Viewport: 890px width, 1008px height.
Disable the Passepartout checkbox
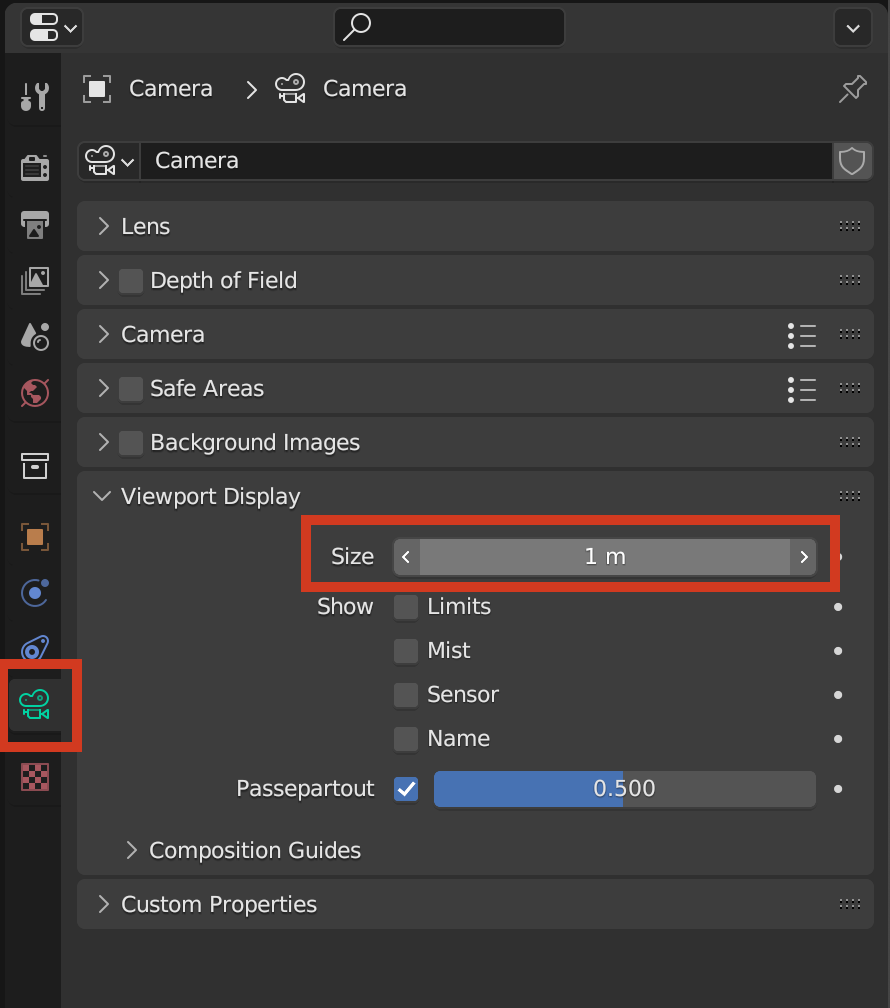[x=405, y=788]
